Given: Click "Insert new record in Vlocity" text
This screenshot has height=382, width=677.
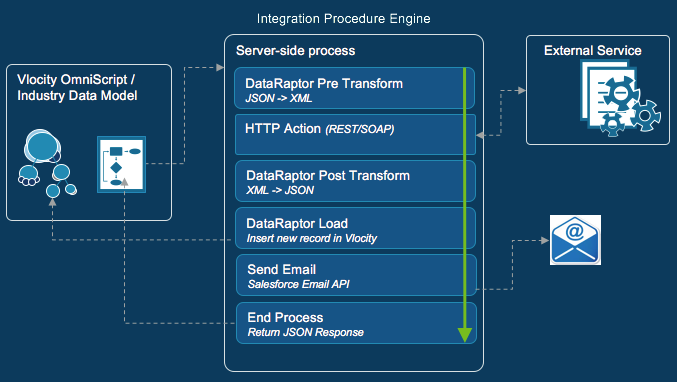Looking at the screenshot, I should [x=311, y=238].
